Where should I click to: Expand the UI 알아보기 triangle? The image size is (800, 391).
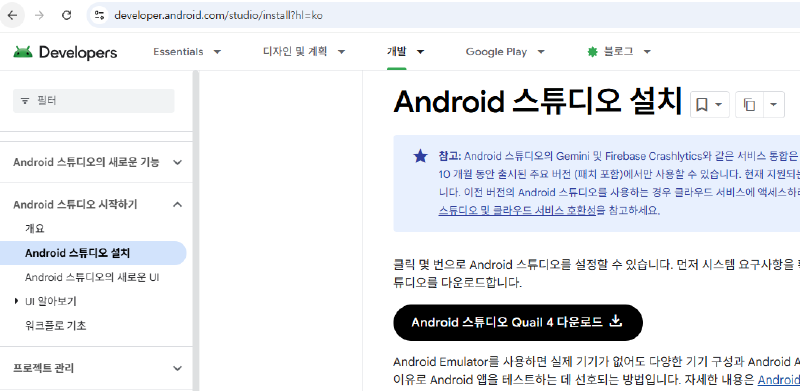[x=17, y=301]
